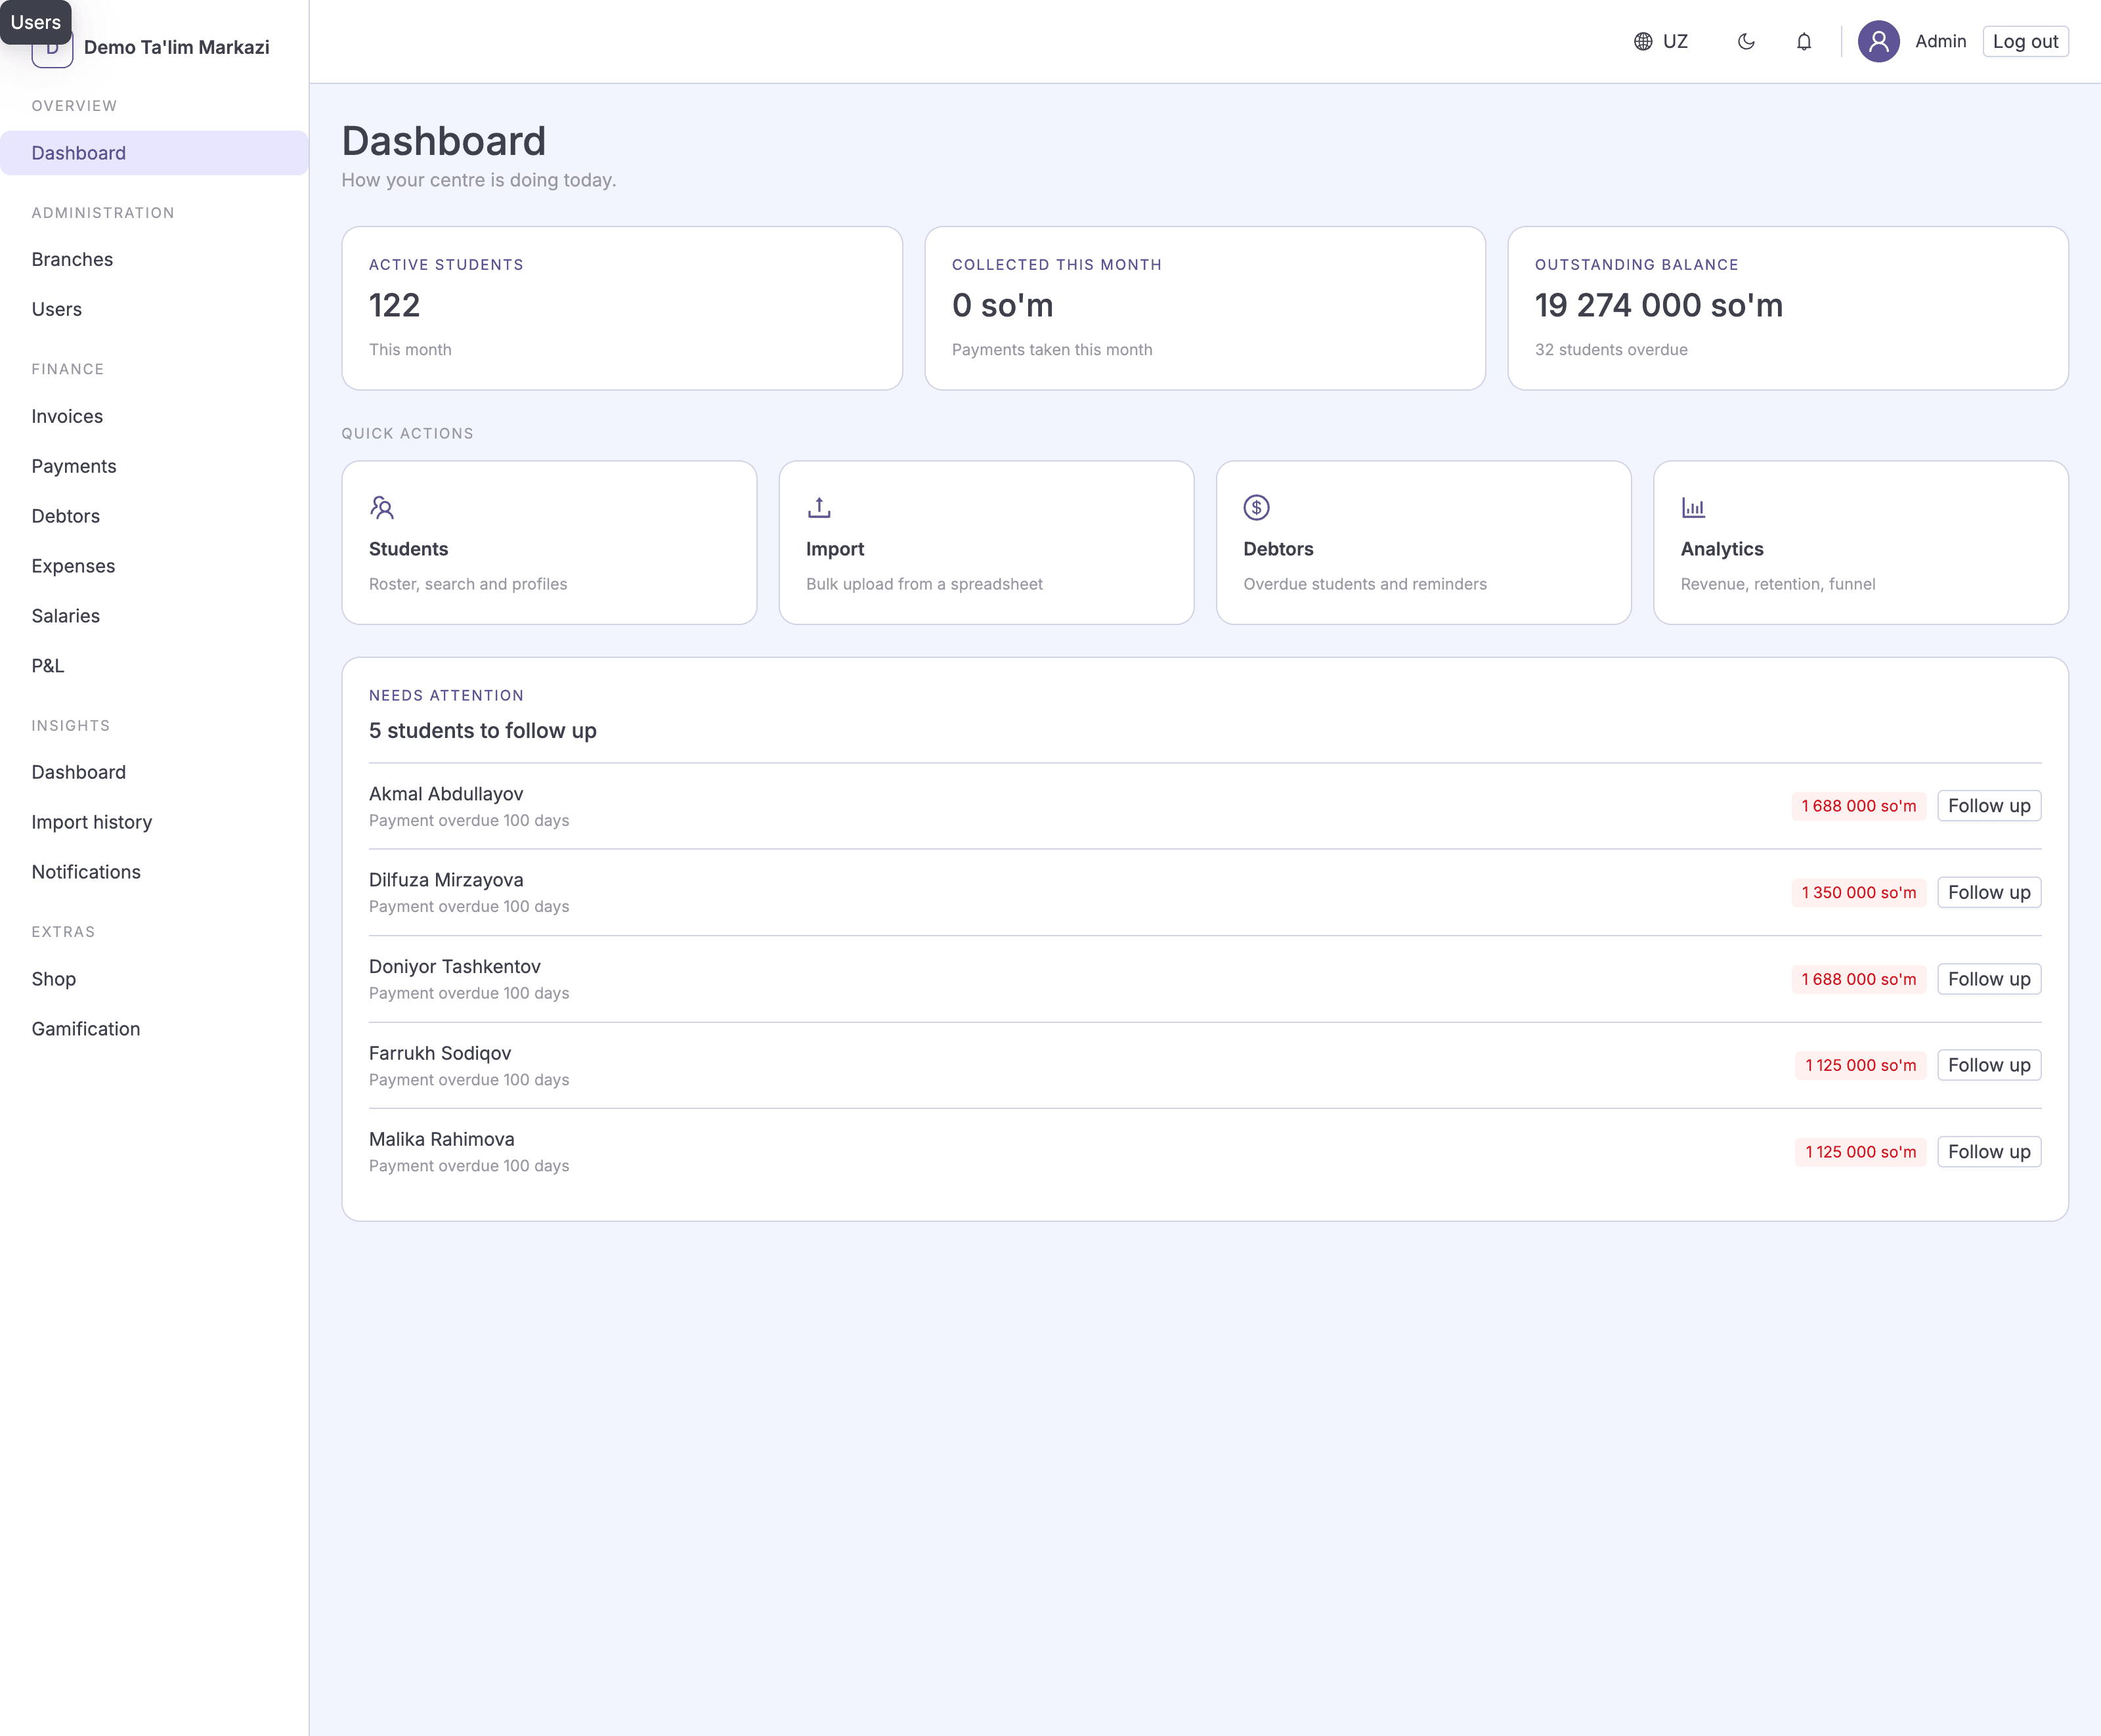Image resolution: width=2101 pixels, height=1736 pixels.
Task: Click Akmal Abdullayov's name
Action: [x=446, y=794]
